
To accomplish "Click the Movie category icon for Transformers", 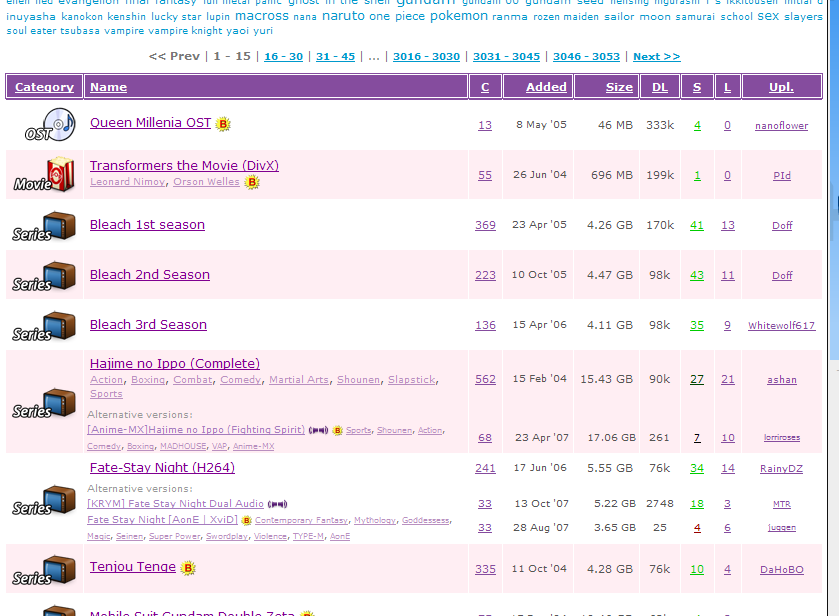I will point(44,175).
